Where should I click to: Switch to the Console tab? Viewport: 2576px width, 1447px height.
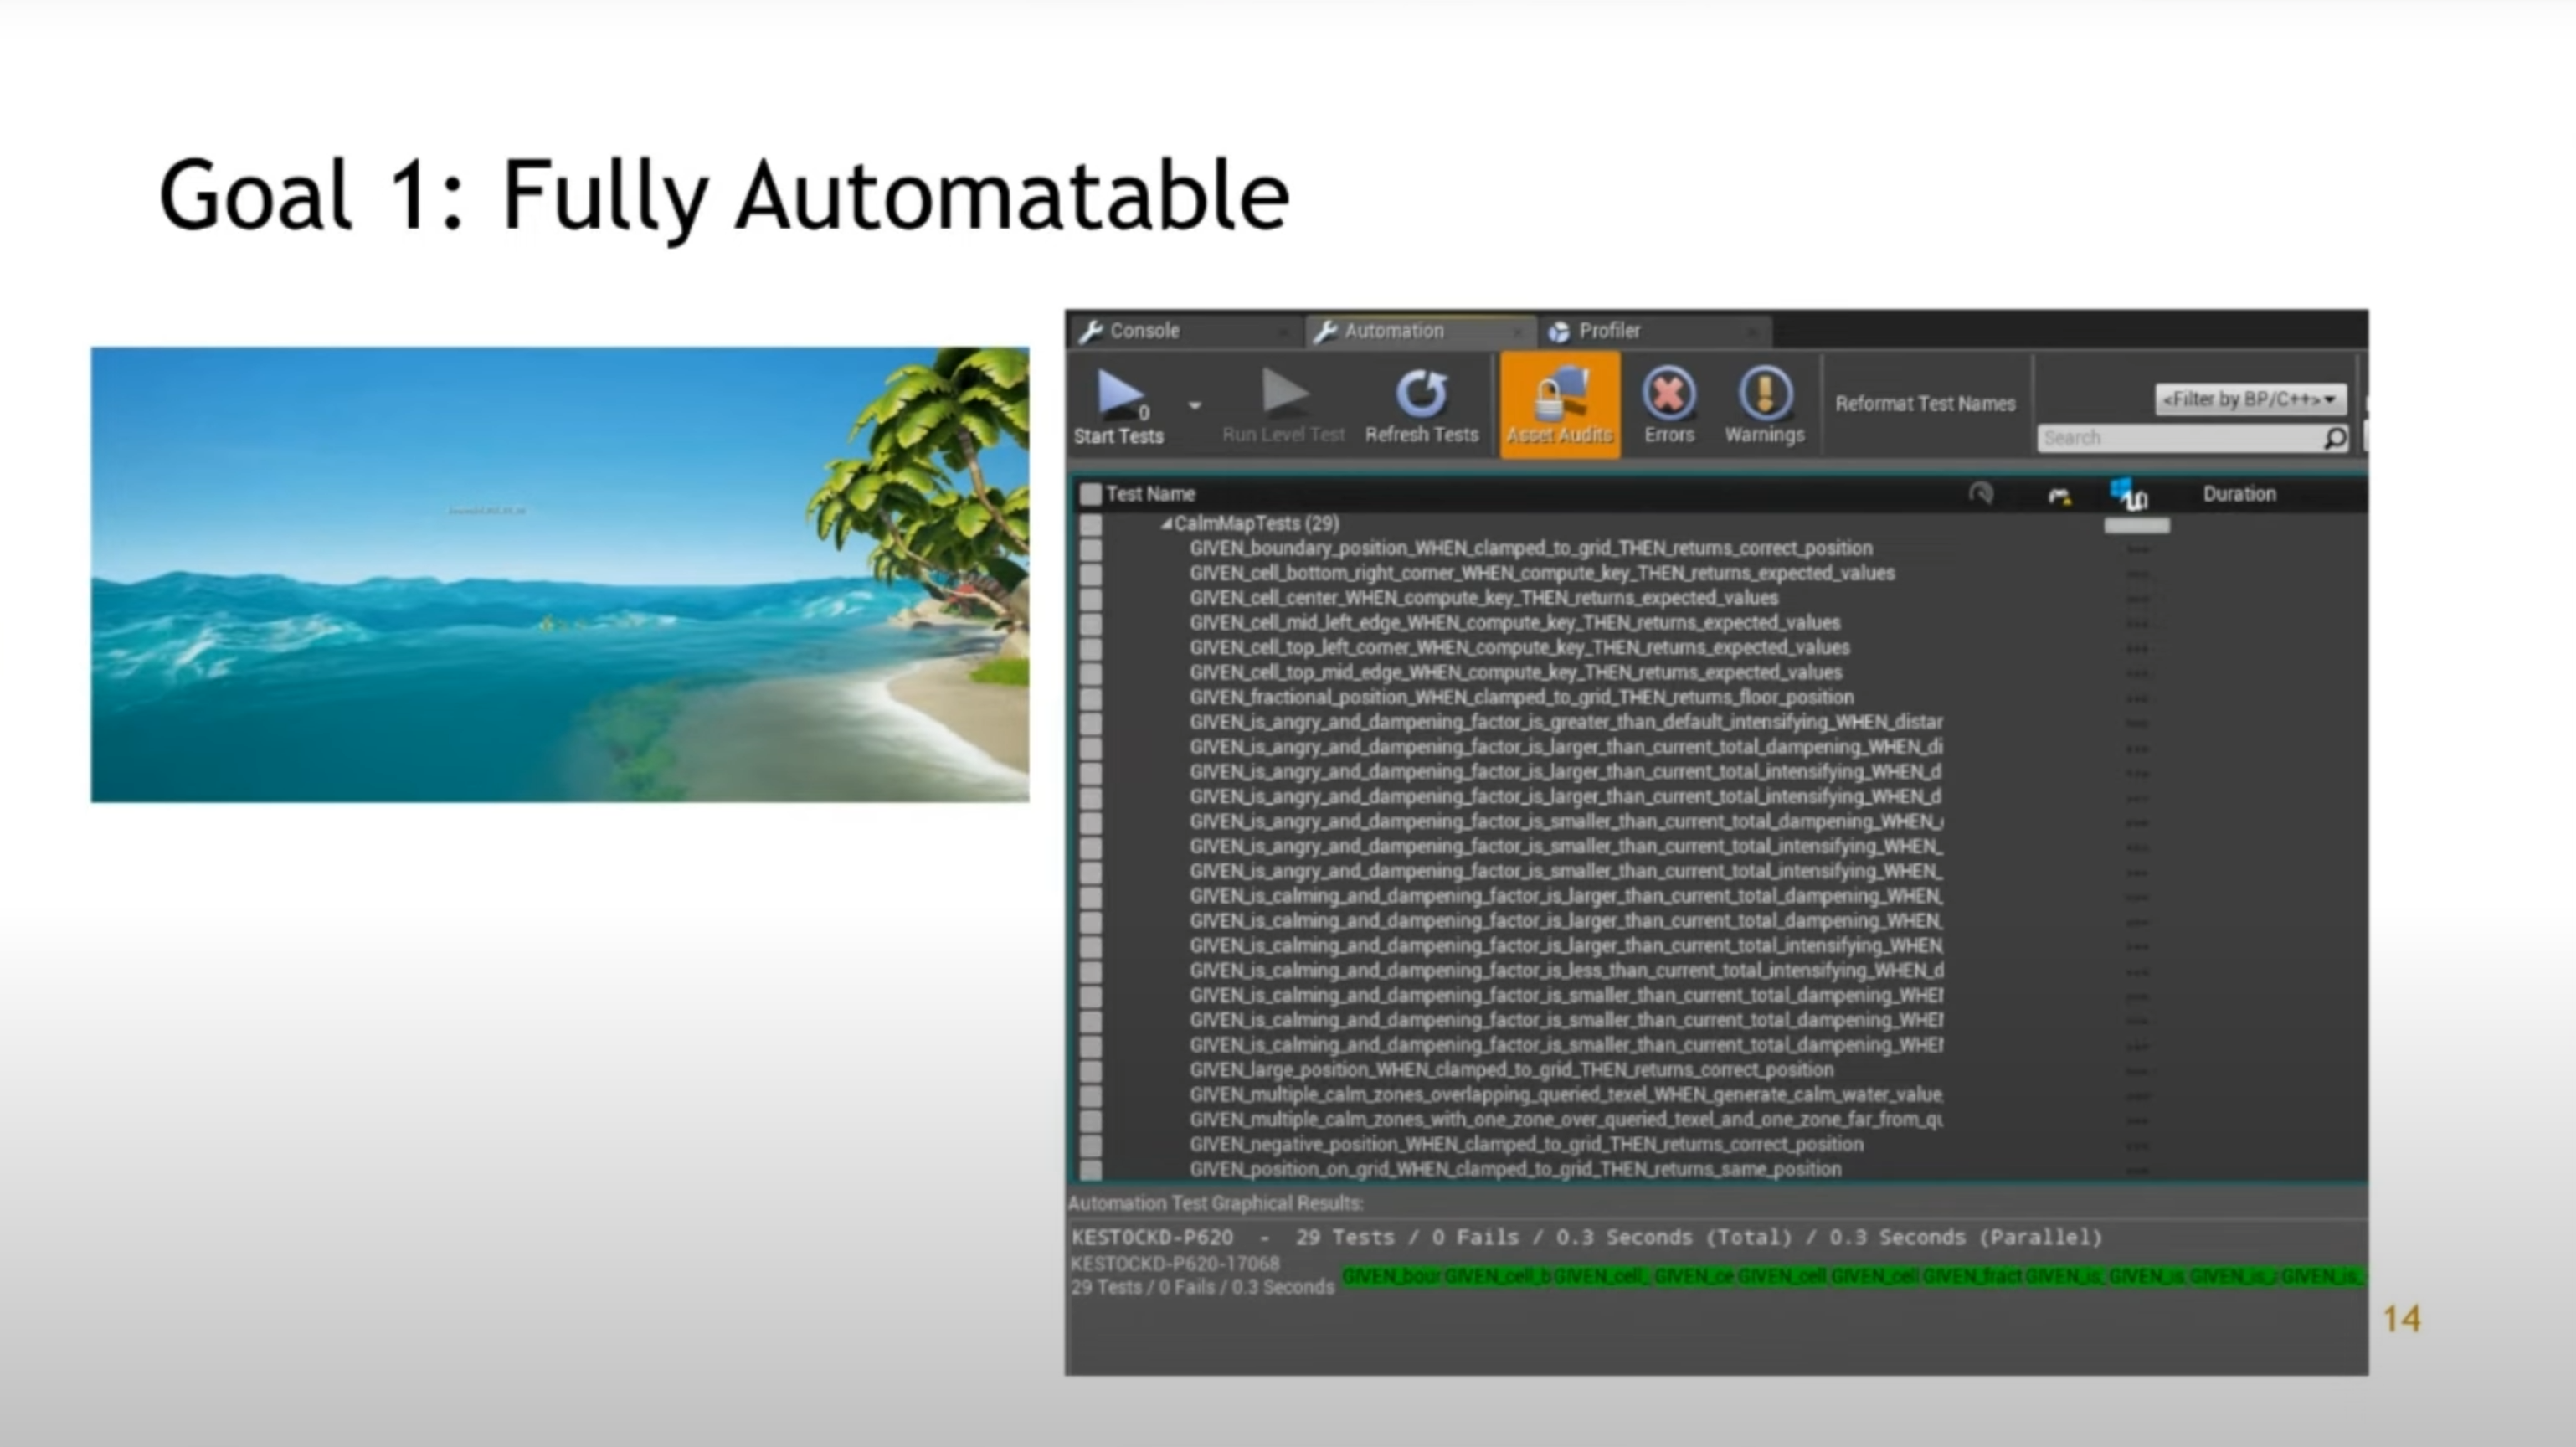pos(1144,331)
